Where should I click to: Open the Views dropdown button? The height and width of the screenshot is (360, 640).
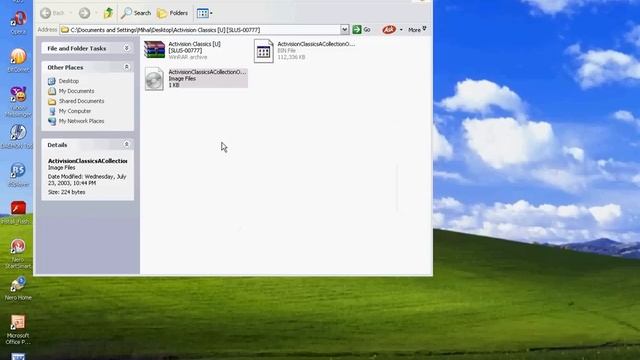(204, 13)
